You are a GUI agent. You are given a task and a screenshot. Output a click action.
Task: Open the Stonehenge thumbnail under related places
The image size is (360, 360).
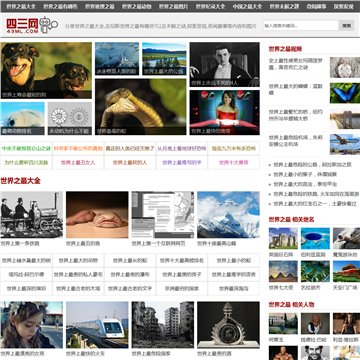click(x=283, y=238)
